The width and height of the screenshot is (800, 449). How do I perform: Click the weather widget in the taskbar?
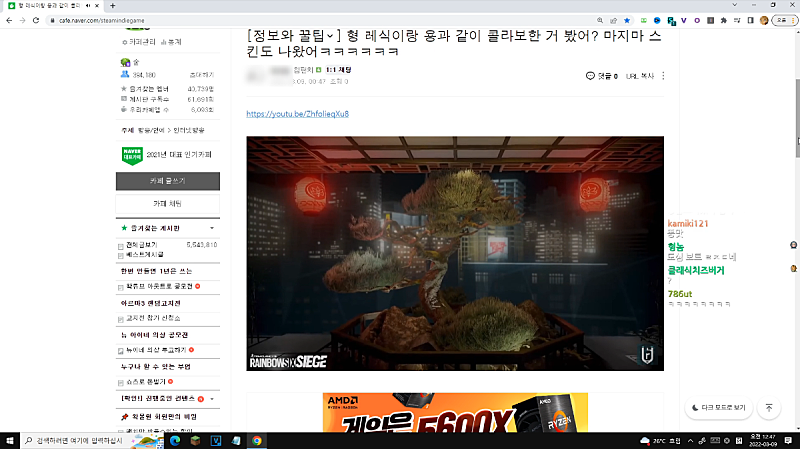pyautogui.click(x=660, y=441)
